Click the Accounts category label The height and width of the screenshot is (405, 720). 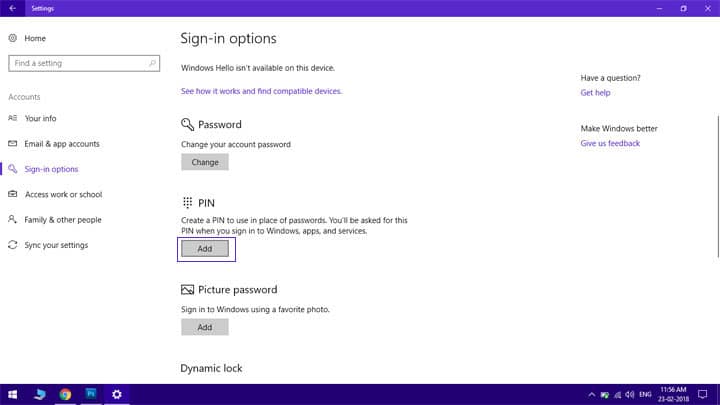(x=24, y=97)
